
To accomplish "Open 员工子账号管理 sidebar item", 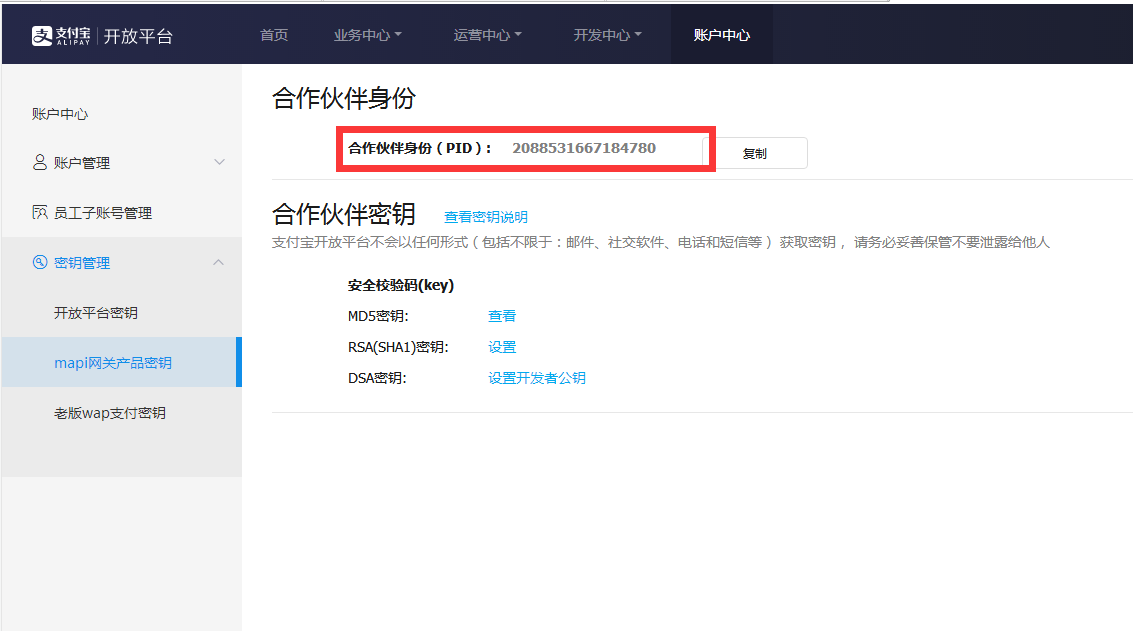I will pos(121,213).
